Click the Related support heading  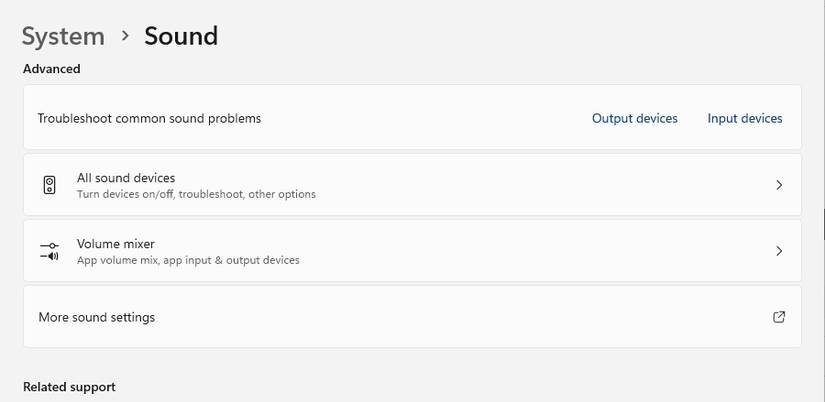tap(69, 387)
